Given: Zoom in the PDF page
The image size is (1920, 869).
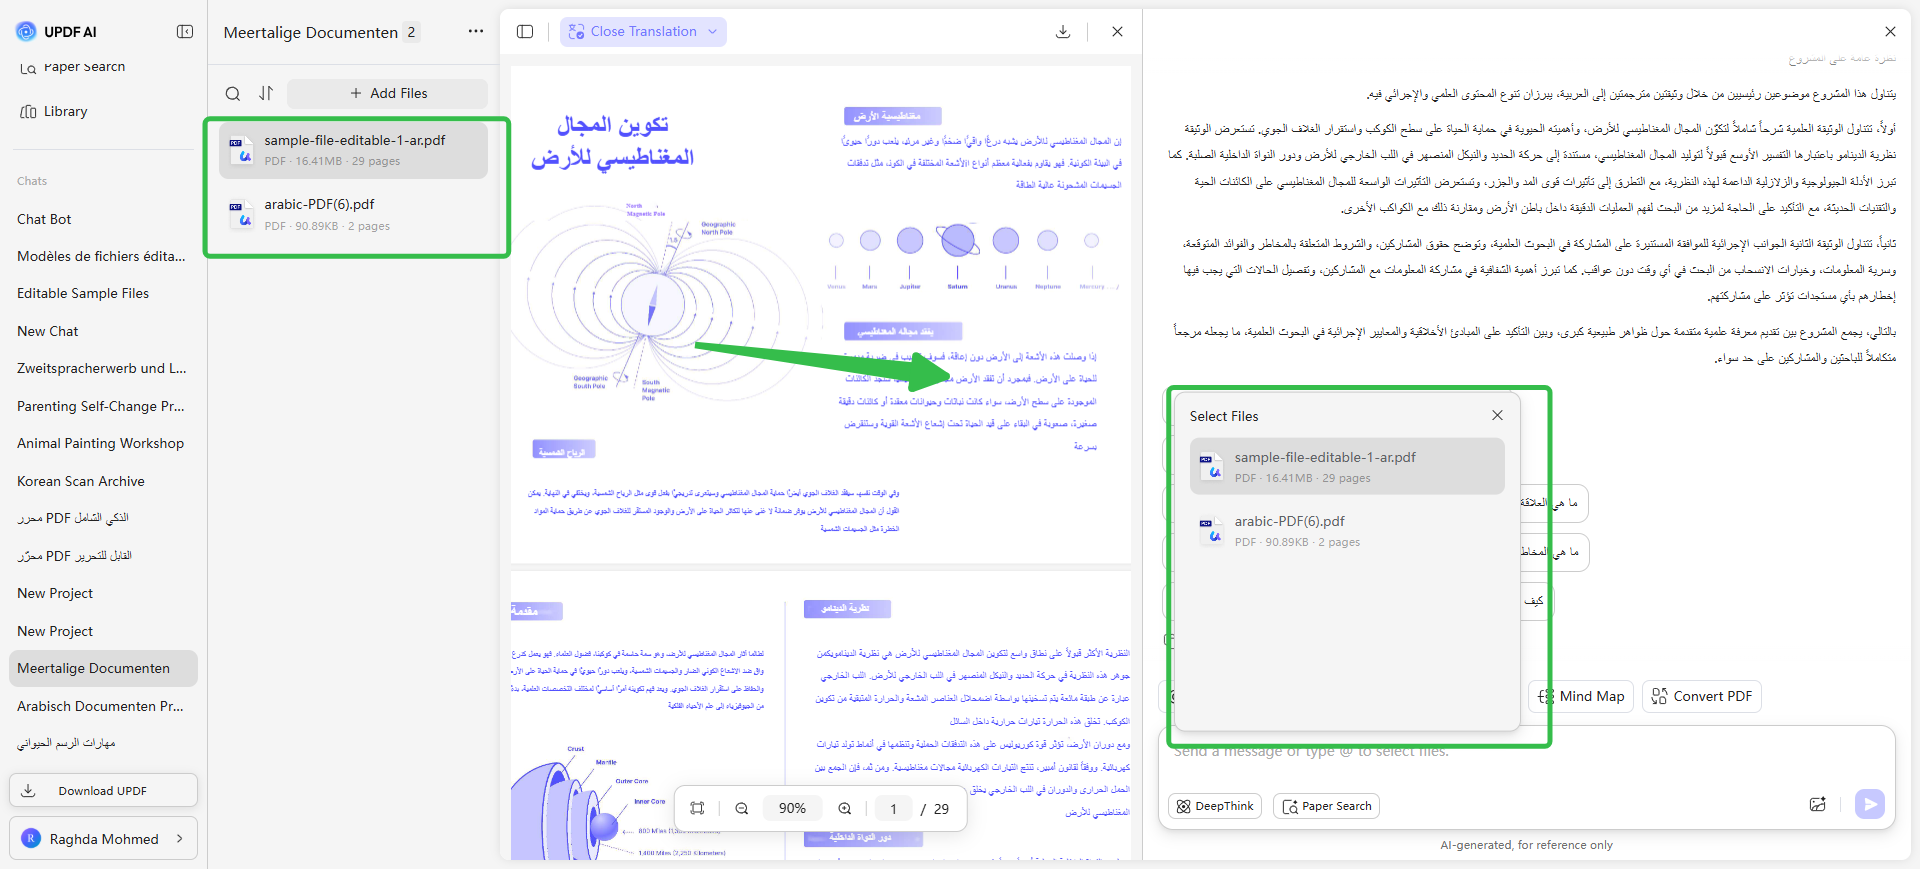Looking at the screenshot, I should coord(845,808).
